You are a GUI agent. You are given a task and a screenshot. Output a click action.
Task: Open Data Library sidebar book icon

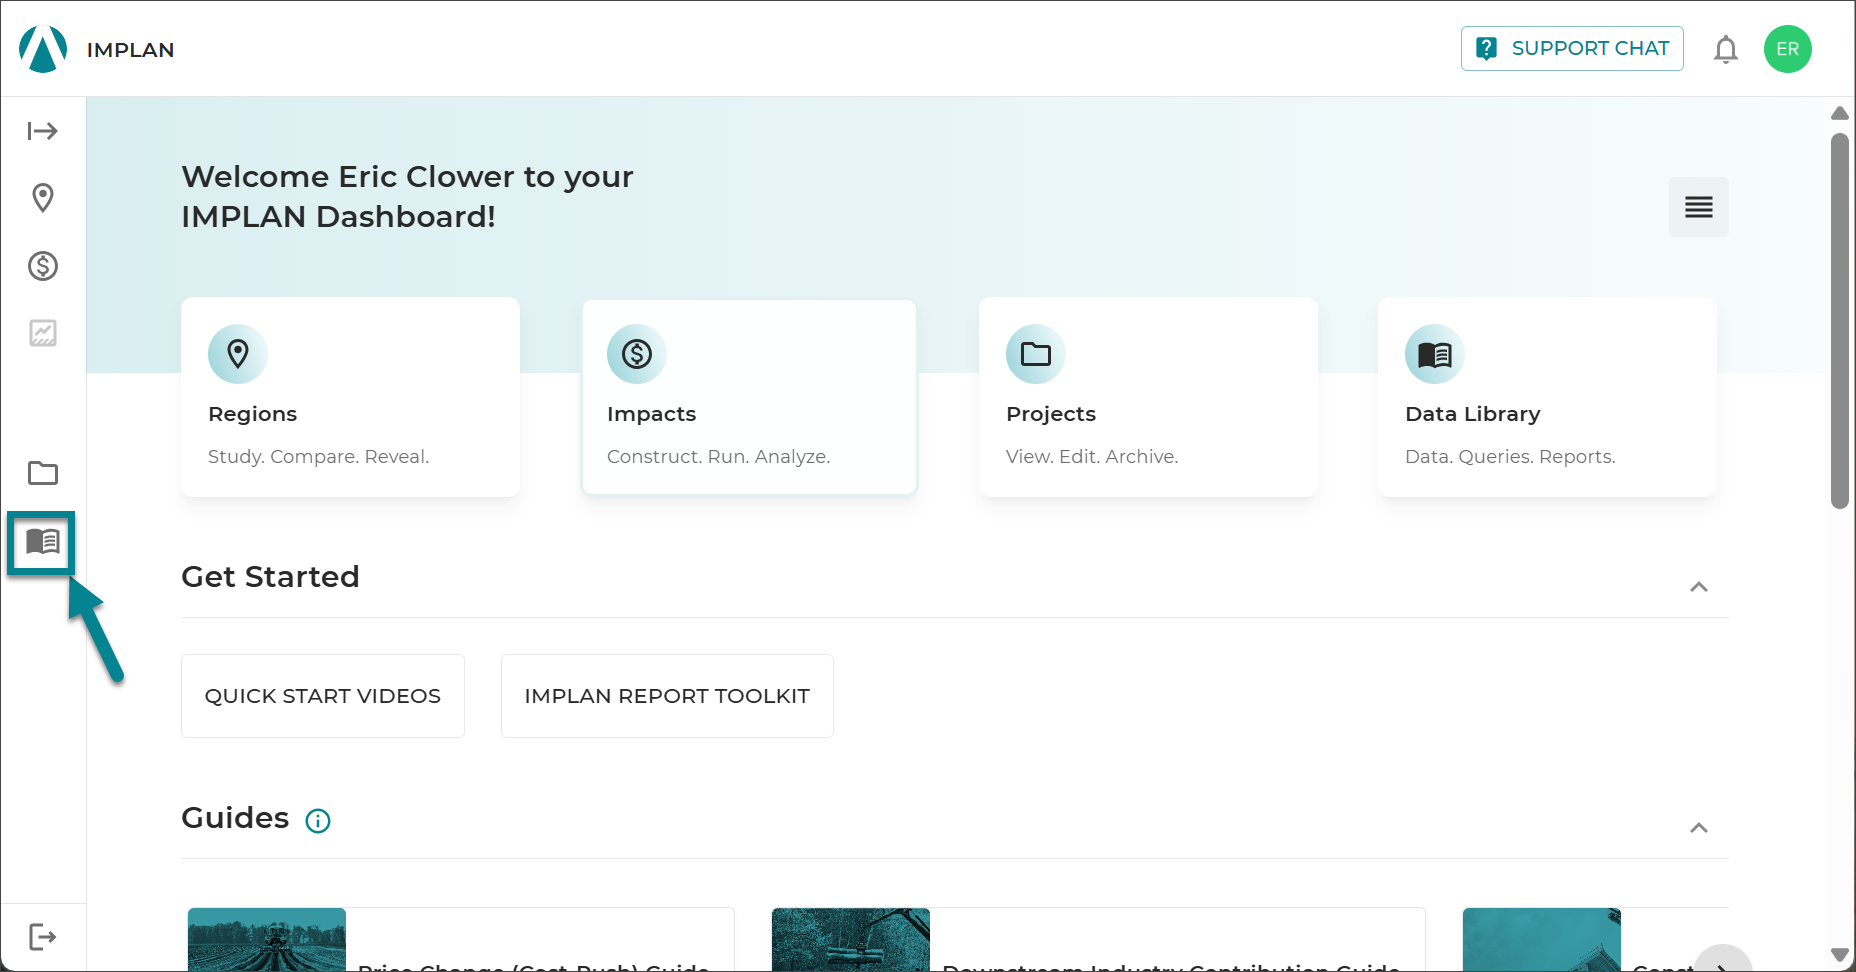43,542
